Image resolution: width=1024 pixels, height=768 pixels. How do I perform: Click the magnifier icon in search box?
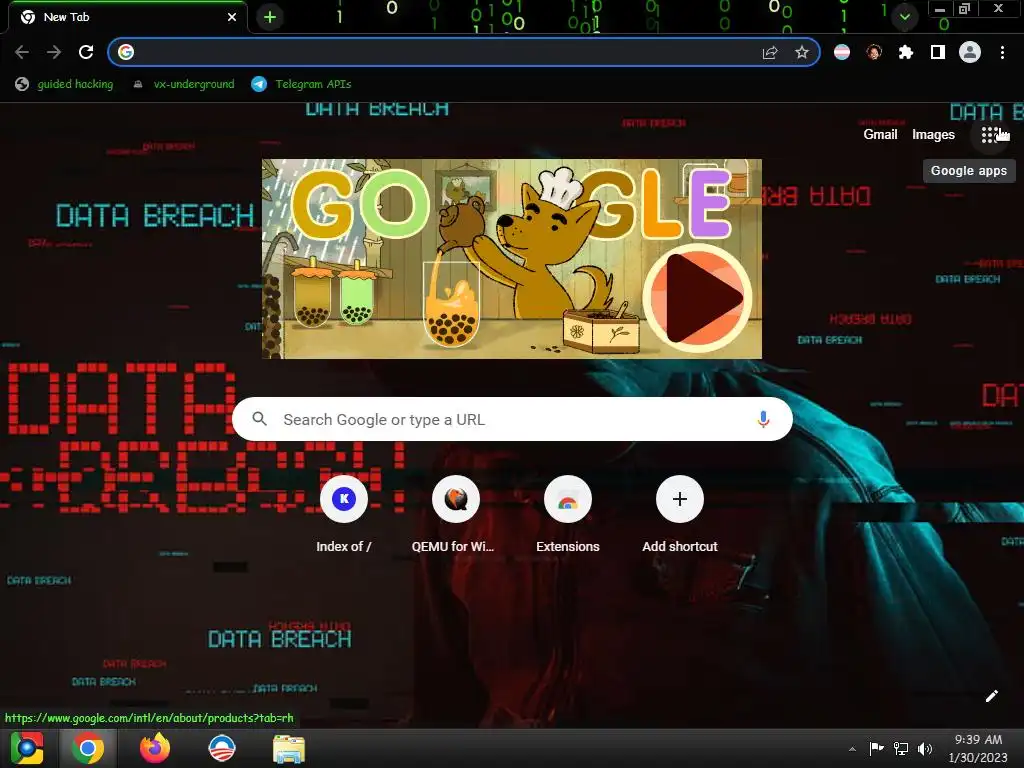click(259, 419)
